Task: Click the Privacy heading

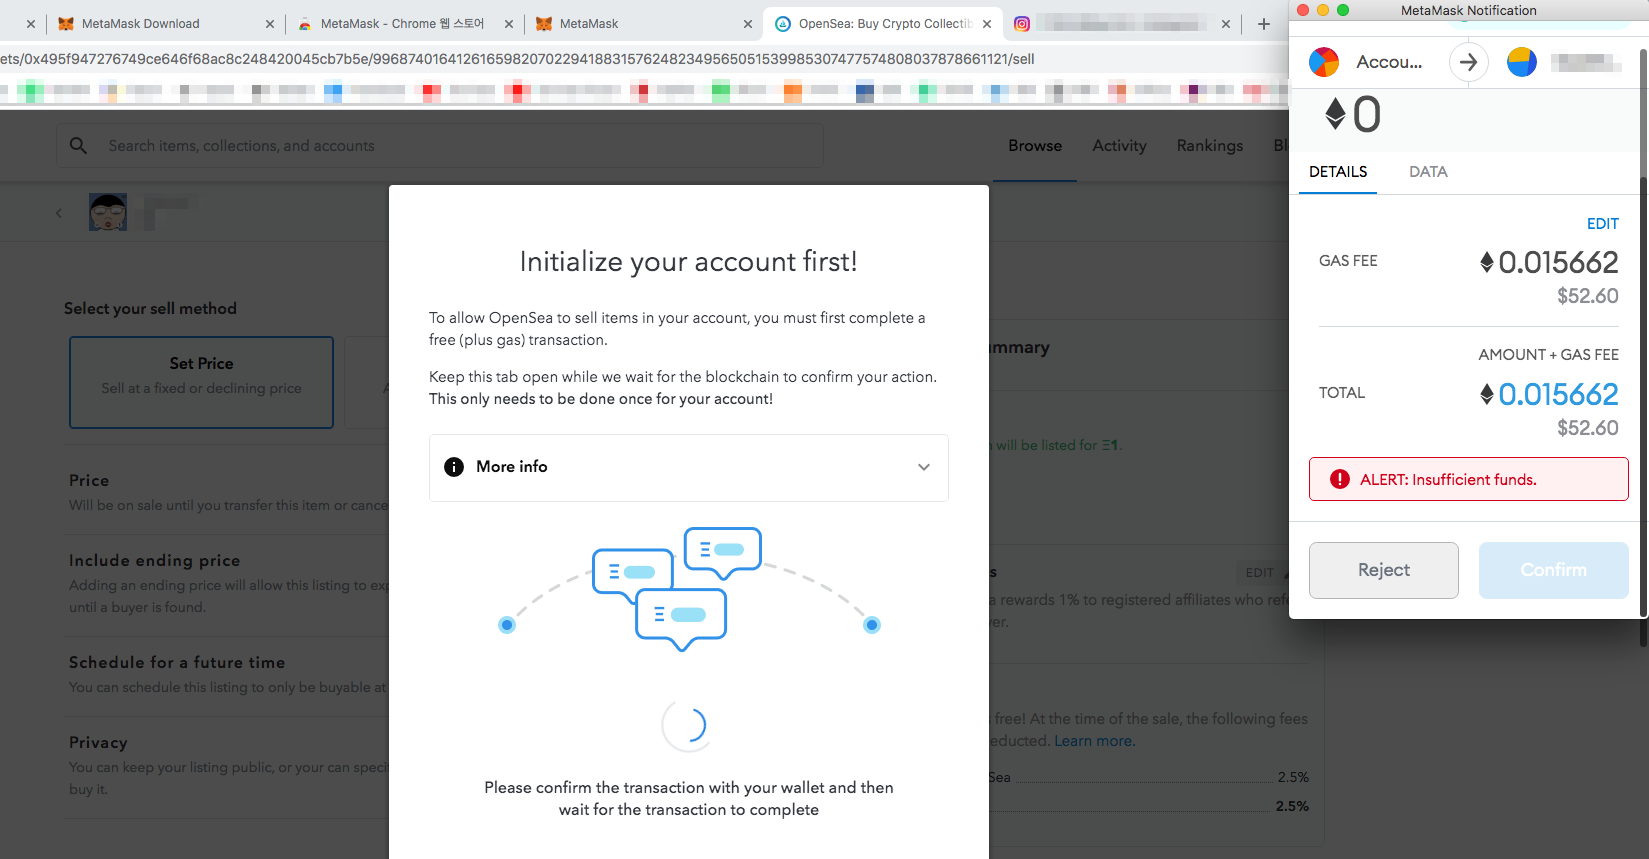Action: point(98,743)
